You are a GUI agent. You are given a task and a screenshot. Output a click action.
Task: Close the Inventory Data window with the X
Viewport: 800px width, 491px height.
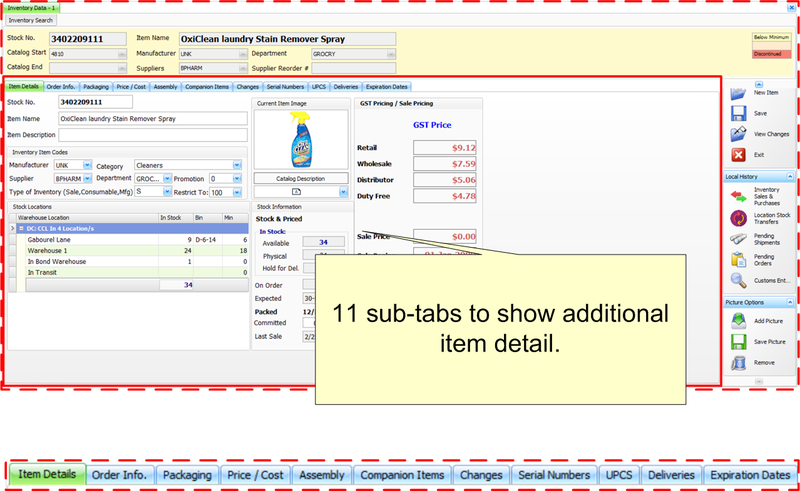791,8
